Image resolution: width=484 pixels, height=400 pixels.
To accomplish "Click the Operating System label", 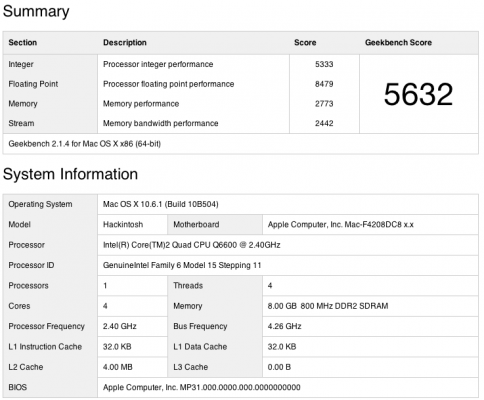I will tap(40, 204).
